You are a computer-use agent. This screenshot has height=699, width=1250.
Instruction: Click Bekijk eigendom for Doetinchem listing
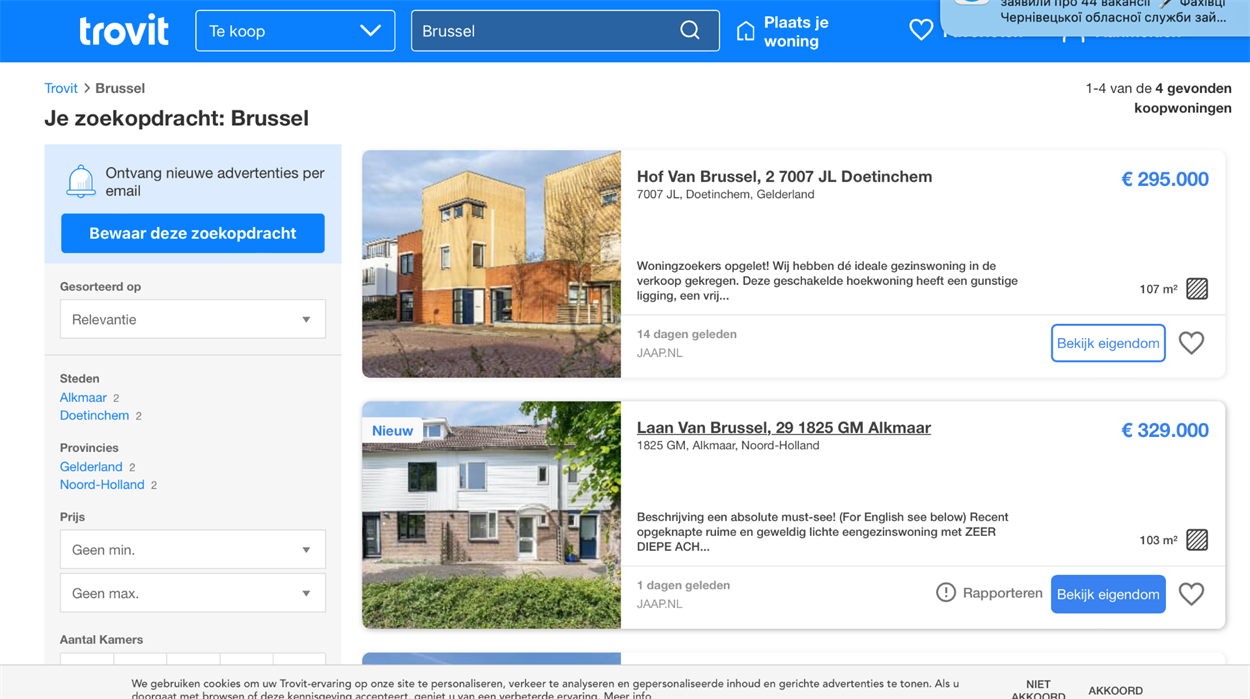[1108, 343]
